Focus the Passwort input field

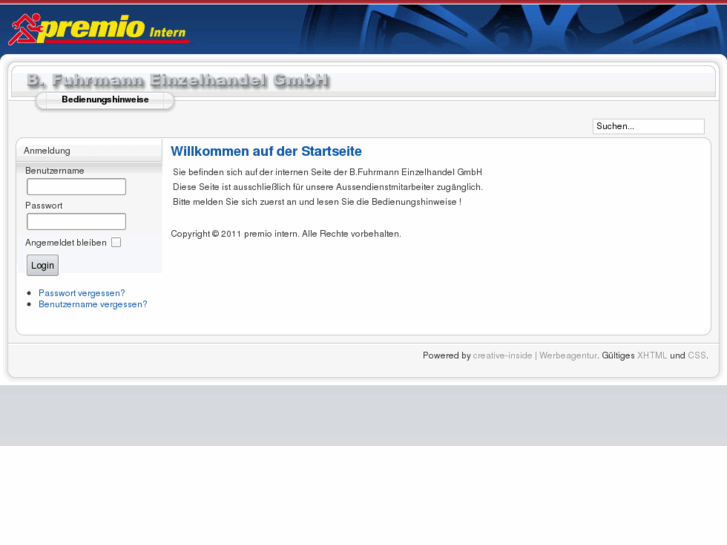click(x=76, y=221)
